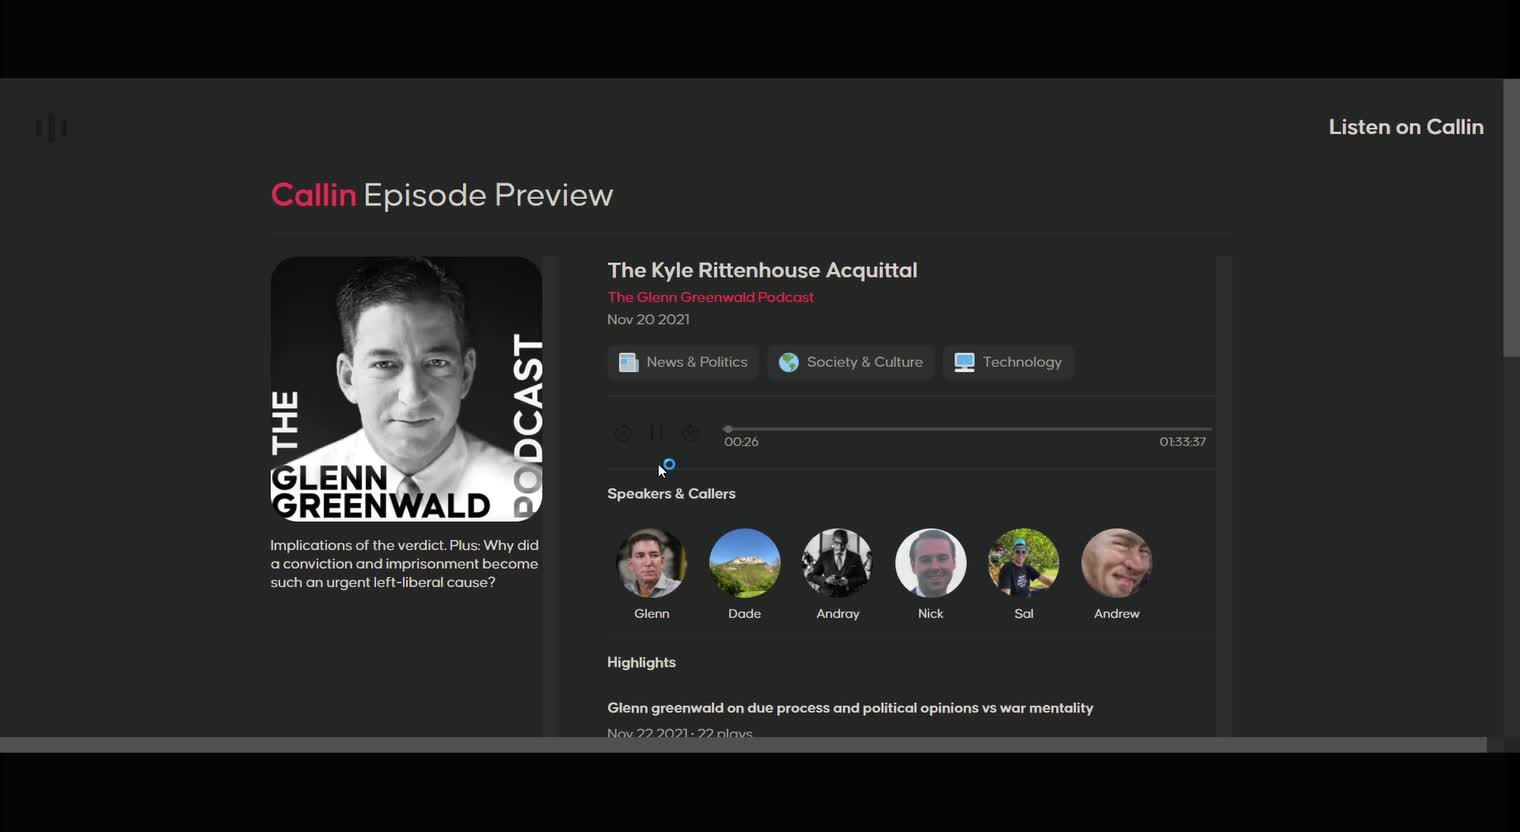Click the Callin waveform logo icon
Viewport: 1520px width, 832px height.
click(x=51, y=127)
